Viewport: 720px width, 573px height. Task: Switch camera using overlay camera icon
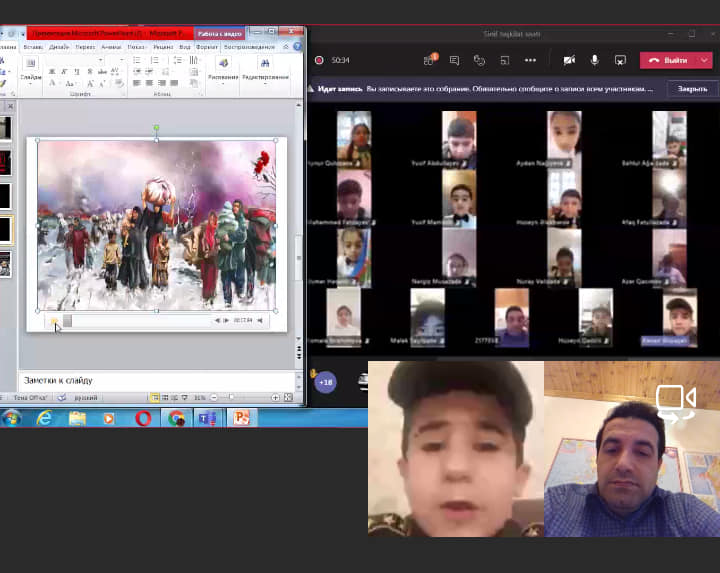[675, 403]
